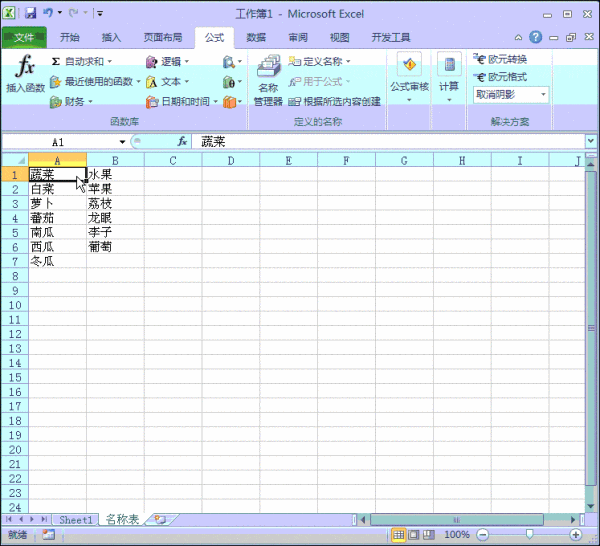Screen dimensions: 600x546
Task: Click Define Name (定义名称) button
Action: click(x=319, y=61)
